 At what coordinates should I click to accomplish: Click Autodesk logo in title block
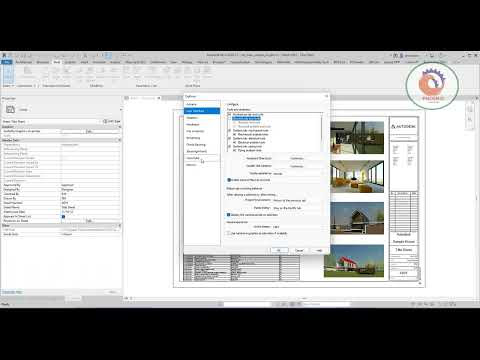pos(403,127)
